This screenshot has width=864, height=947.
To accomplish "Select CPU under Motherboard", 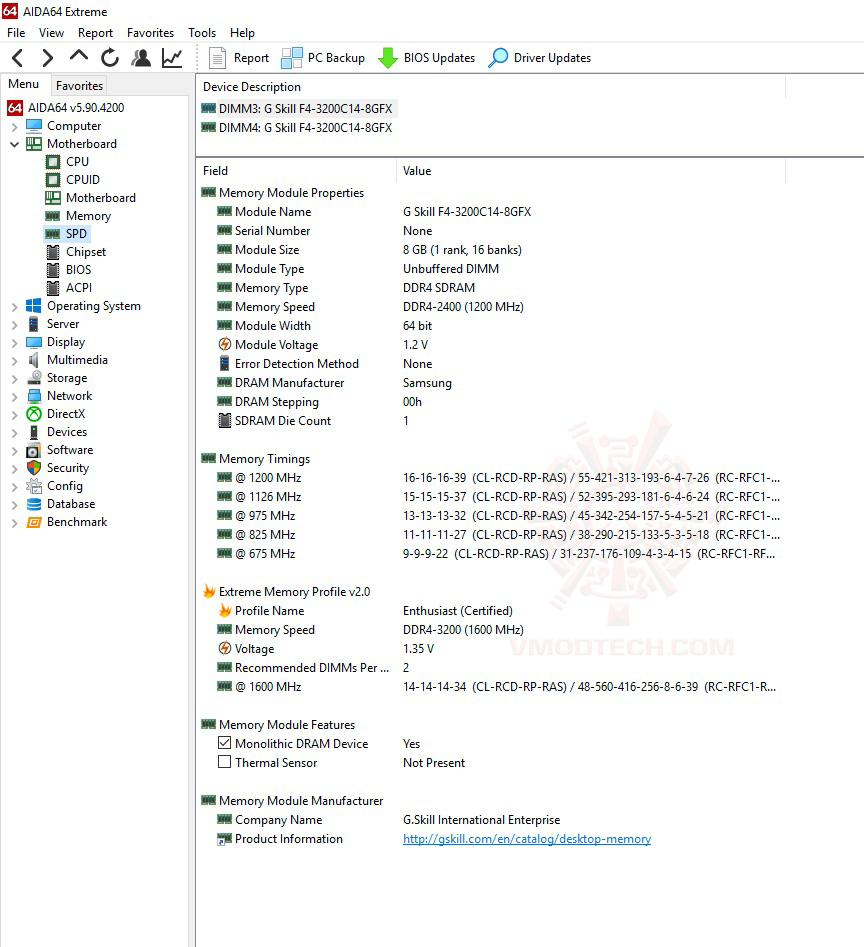I will 77,162.
